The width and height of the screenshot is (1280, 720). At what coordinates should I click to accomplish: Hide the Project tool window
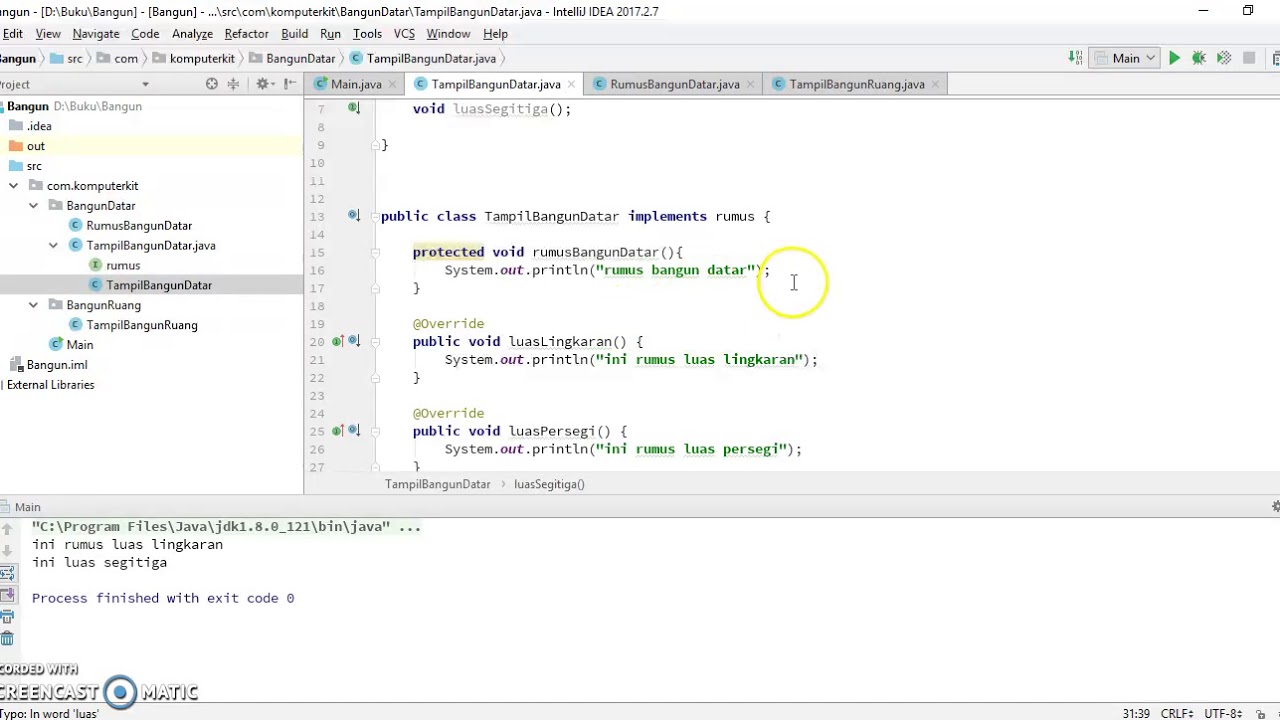point(291,84)
